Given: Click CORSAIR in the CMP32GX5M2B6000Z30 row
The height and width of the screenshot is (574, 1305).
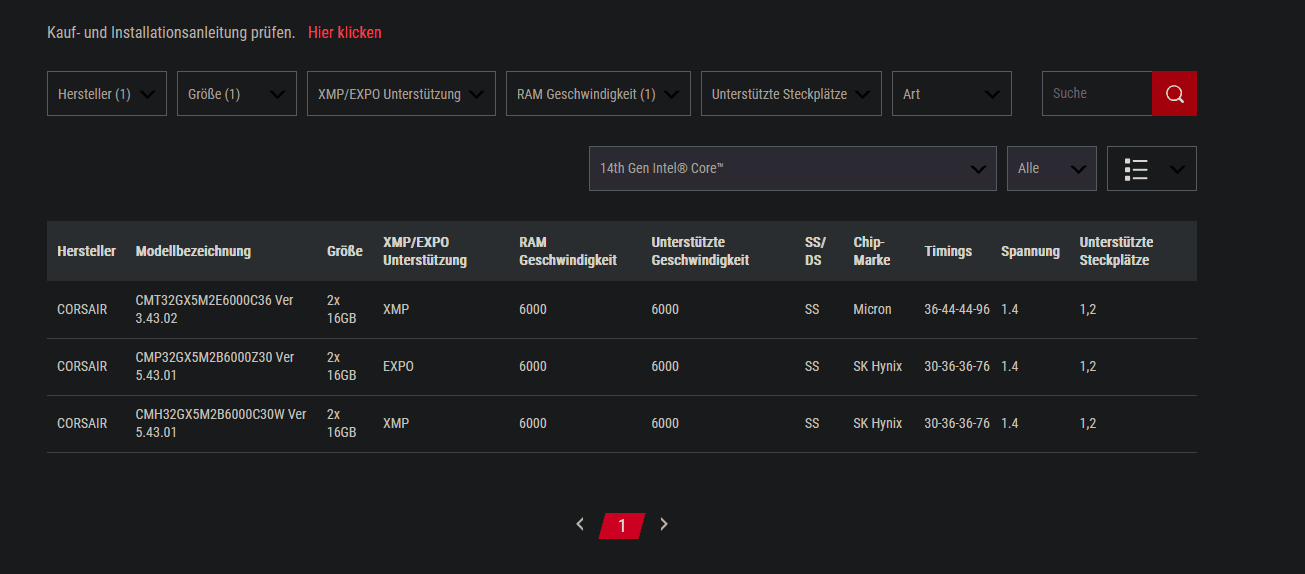Looking at the screenshot, I should [82, 367].
